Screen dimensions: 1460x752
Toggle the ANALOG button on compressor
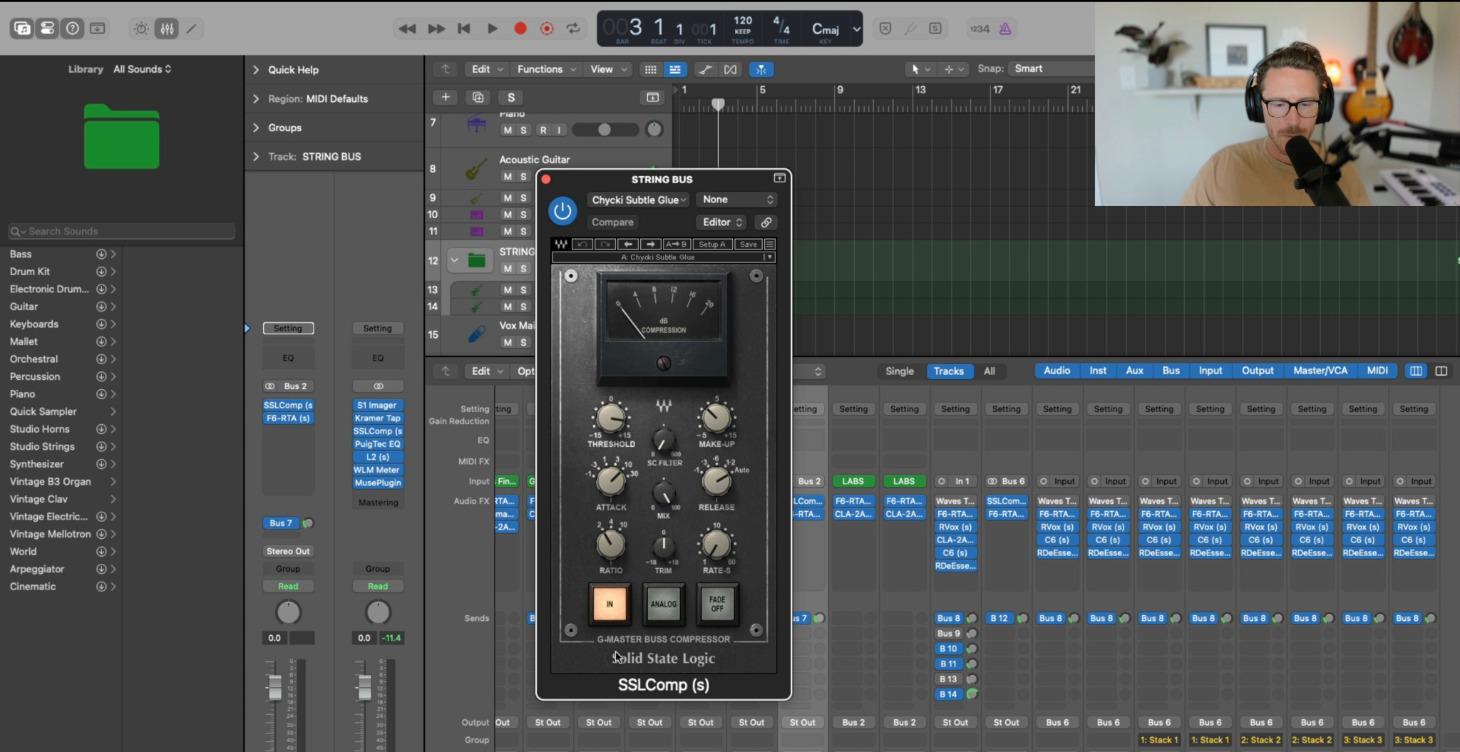(x=663, y=604)
